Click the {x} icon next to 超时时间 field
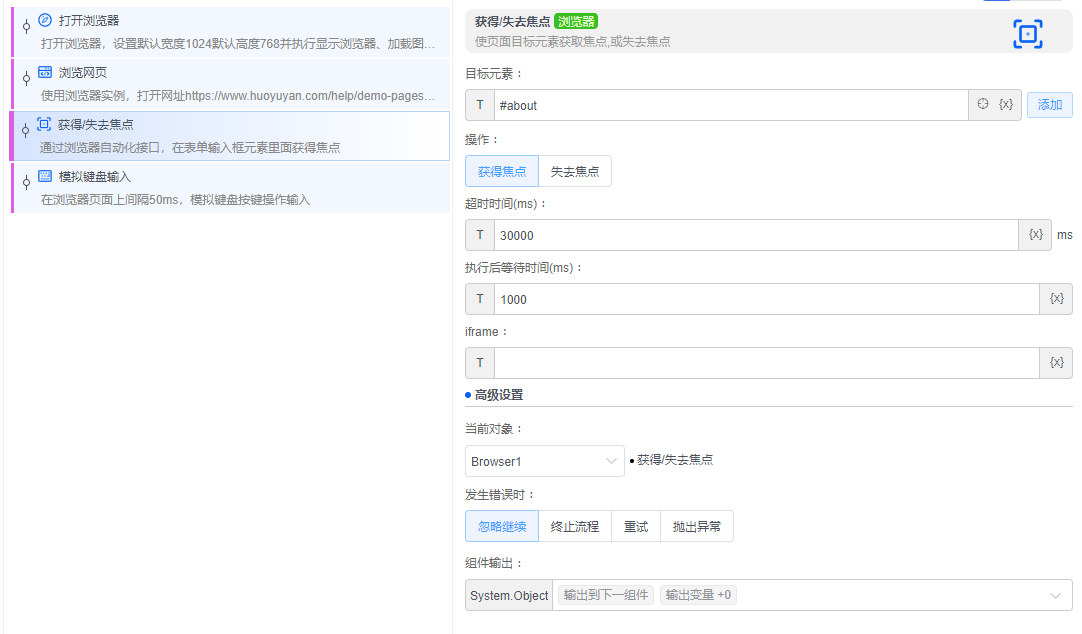1082x634 pixels. (x=1035, y=234)
